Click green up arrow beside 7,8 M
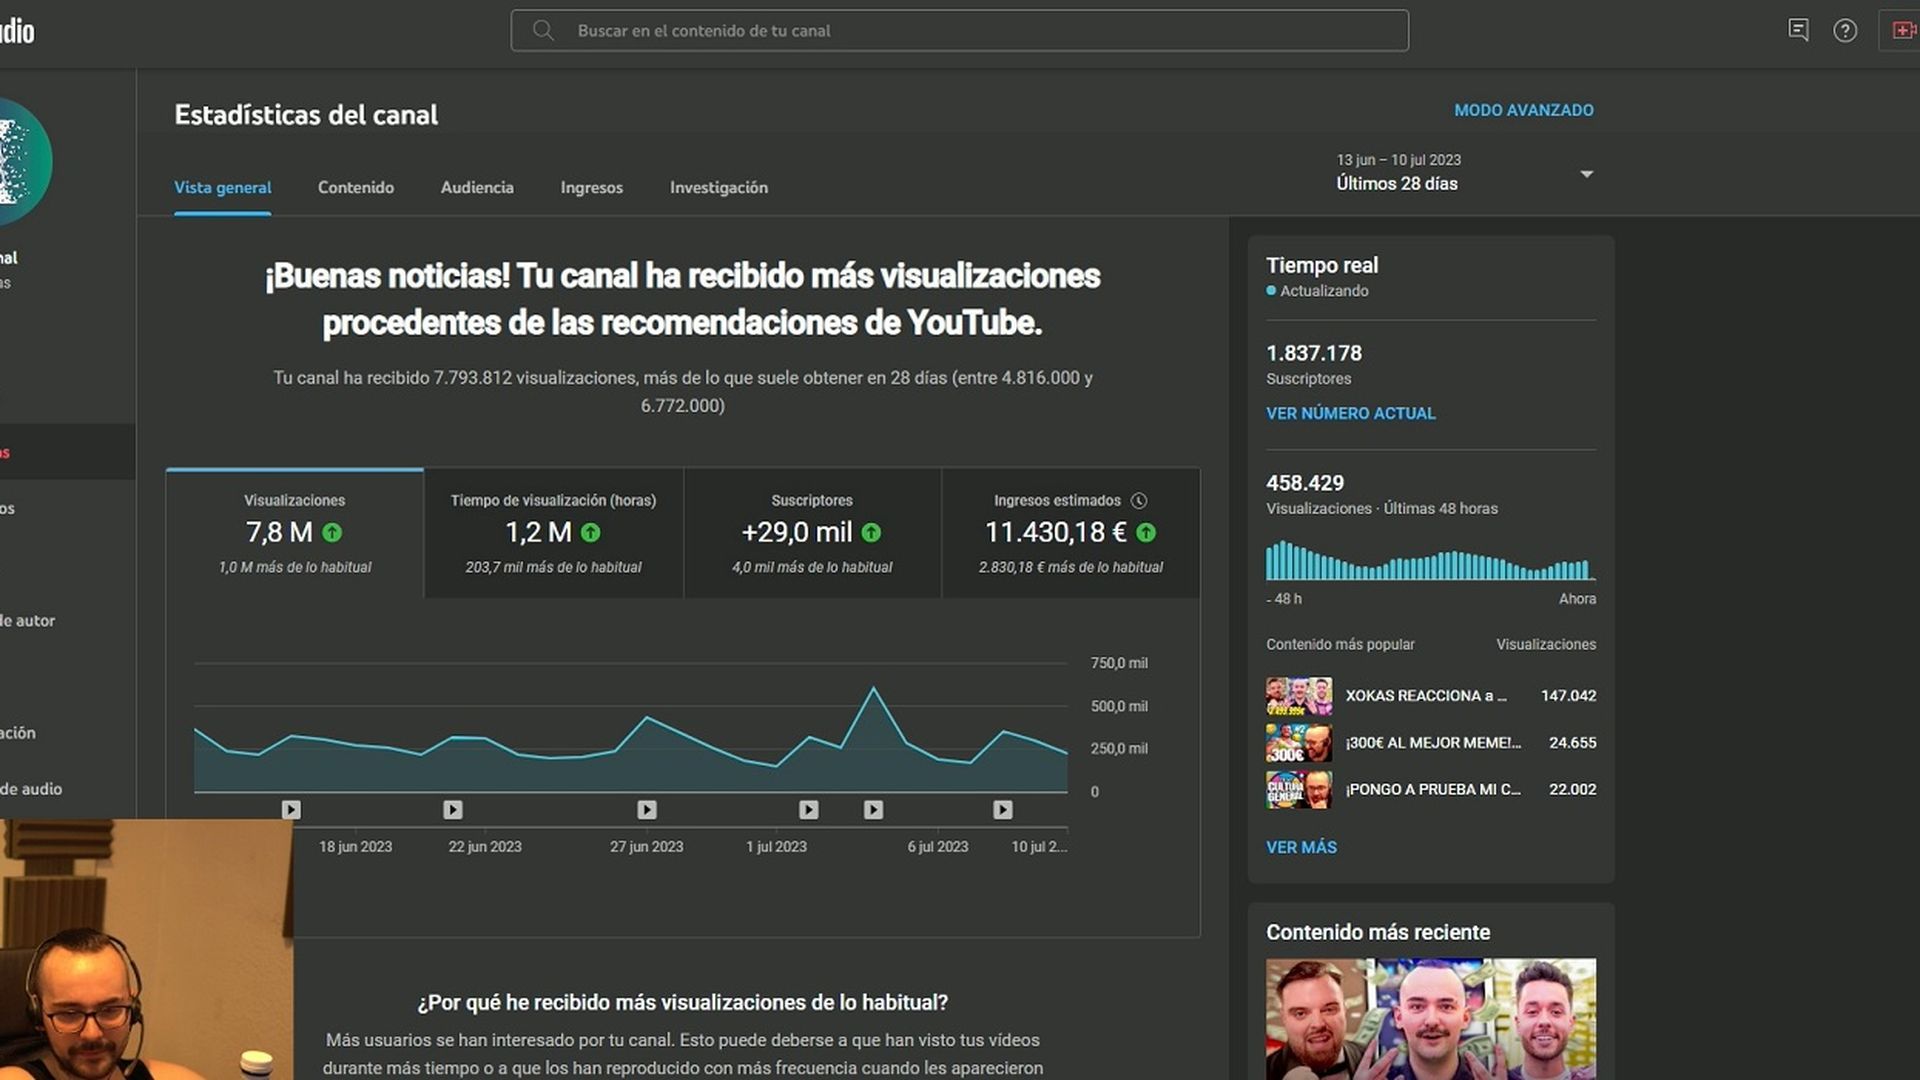This screenshot has height=1080, width=1920. click(x=332, y=533)
